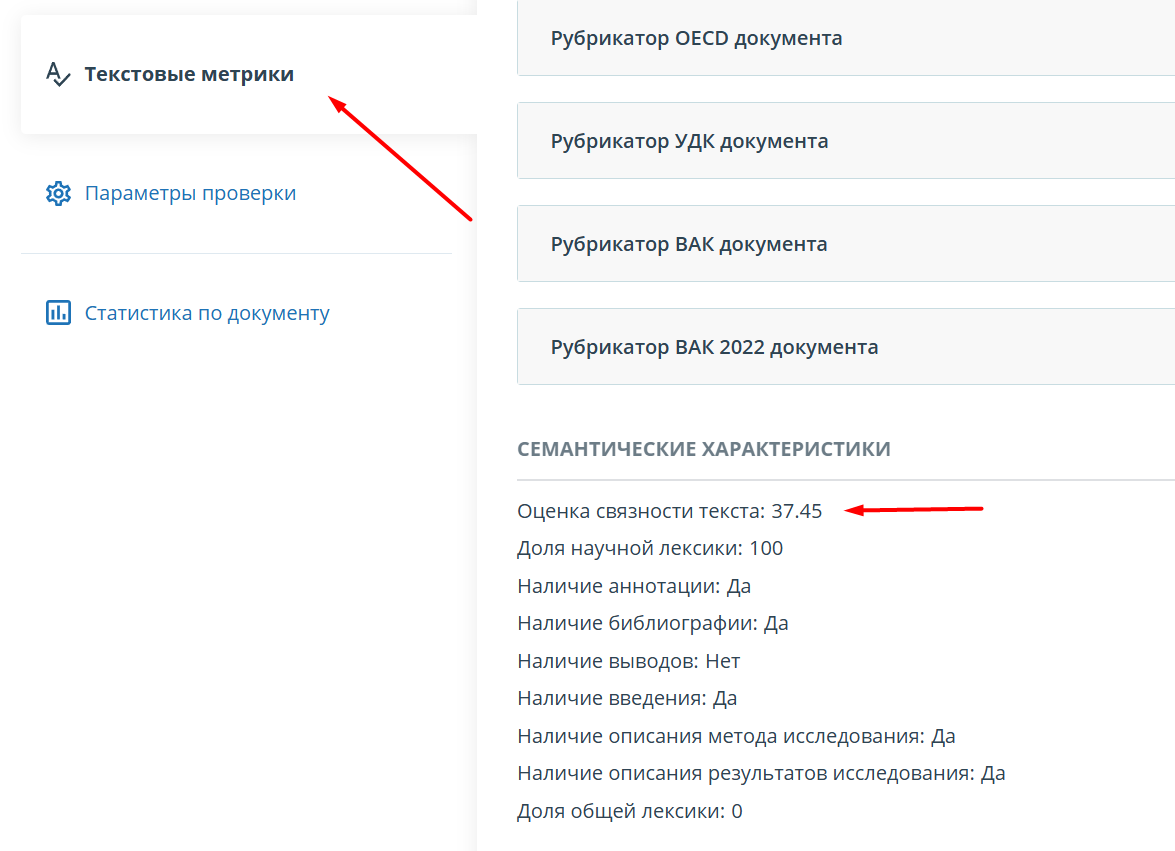1175x851 pixels.
Task: Click the Наличие библиографии row
Action: coord(652,623)
